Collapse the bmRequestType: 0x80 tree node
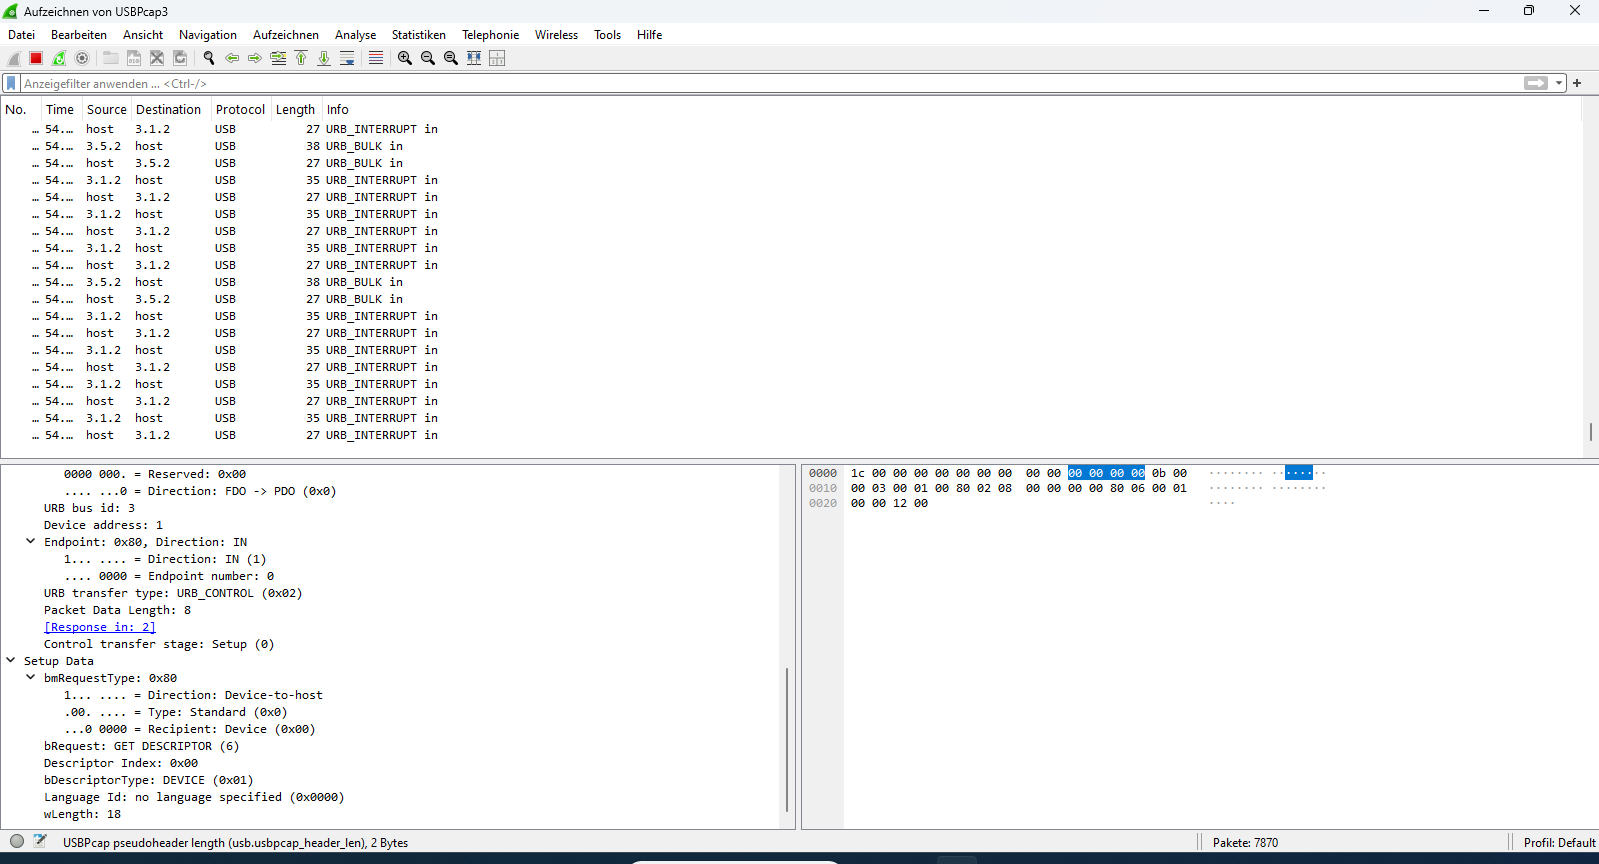 [x=31, y=678]
